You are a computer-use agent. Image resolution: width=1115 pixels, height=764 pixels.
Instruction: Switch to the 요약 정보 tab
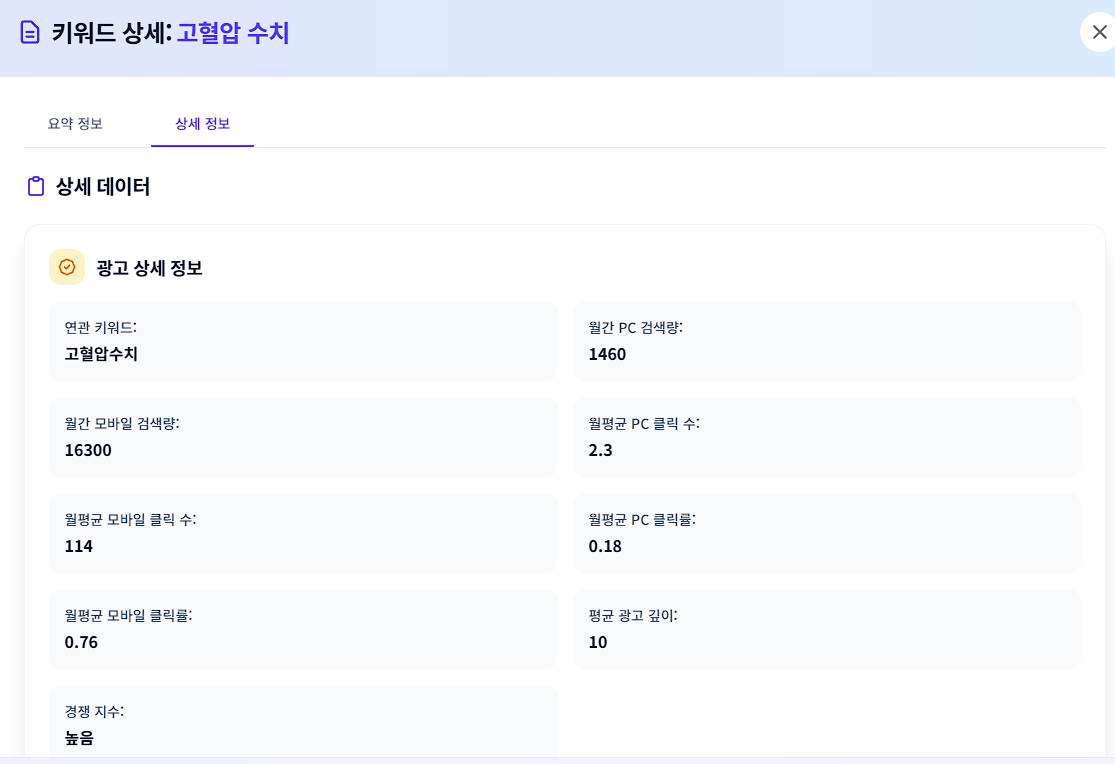click(75, 124)
